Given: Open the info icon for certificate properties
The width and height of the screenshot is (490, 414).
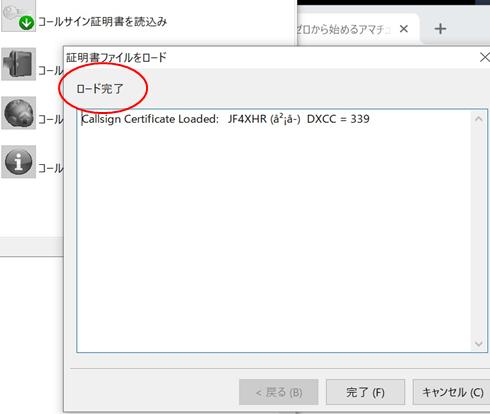Looking at the screenshot, I should click(18, 162).
